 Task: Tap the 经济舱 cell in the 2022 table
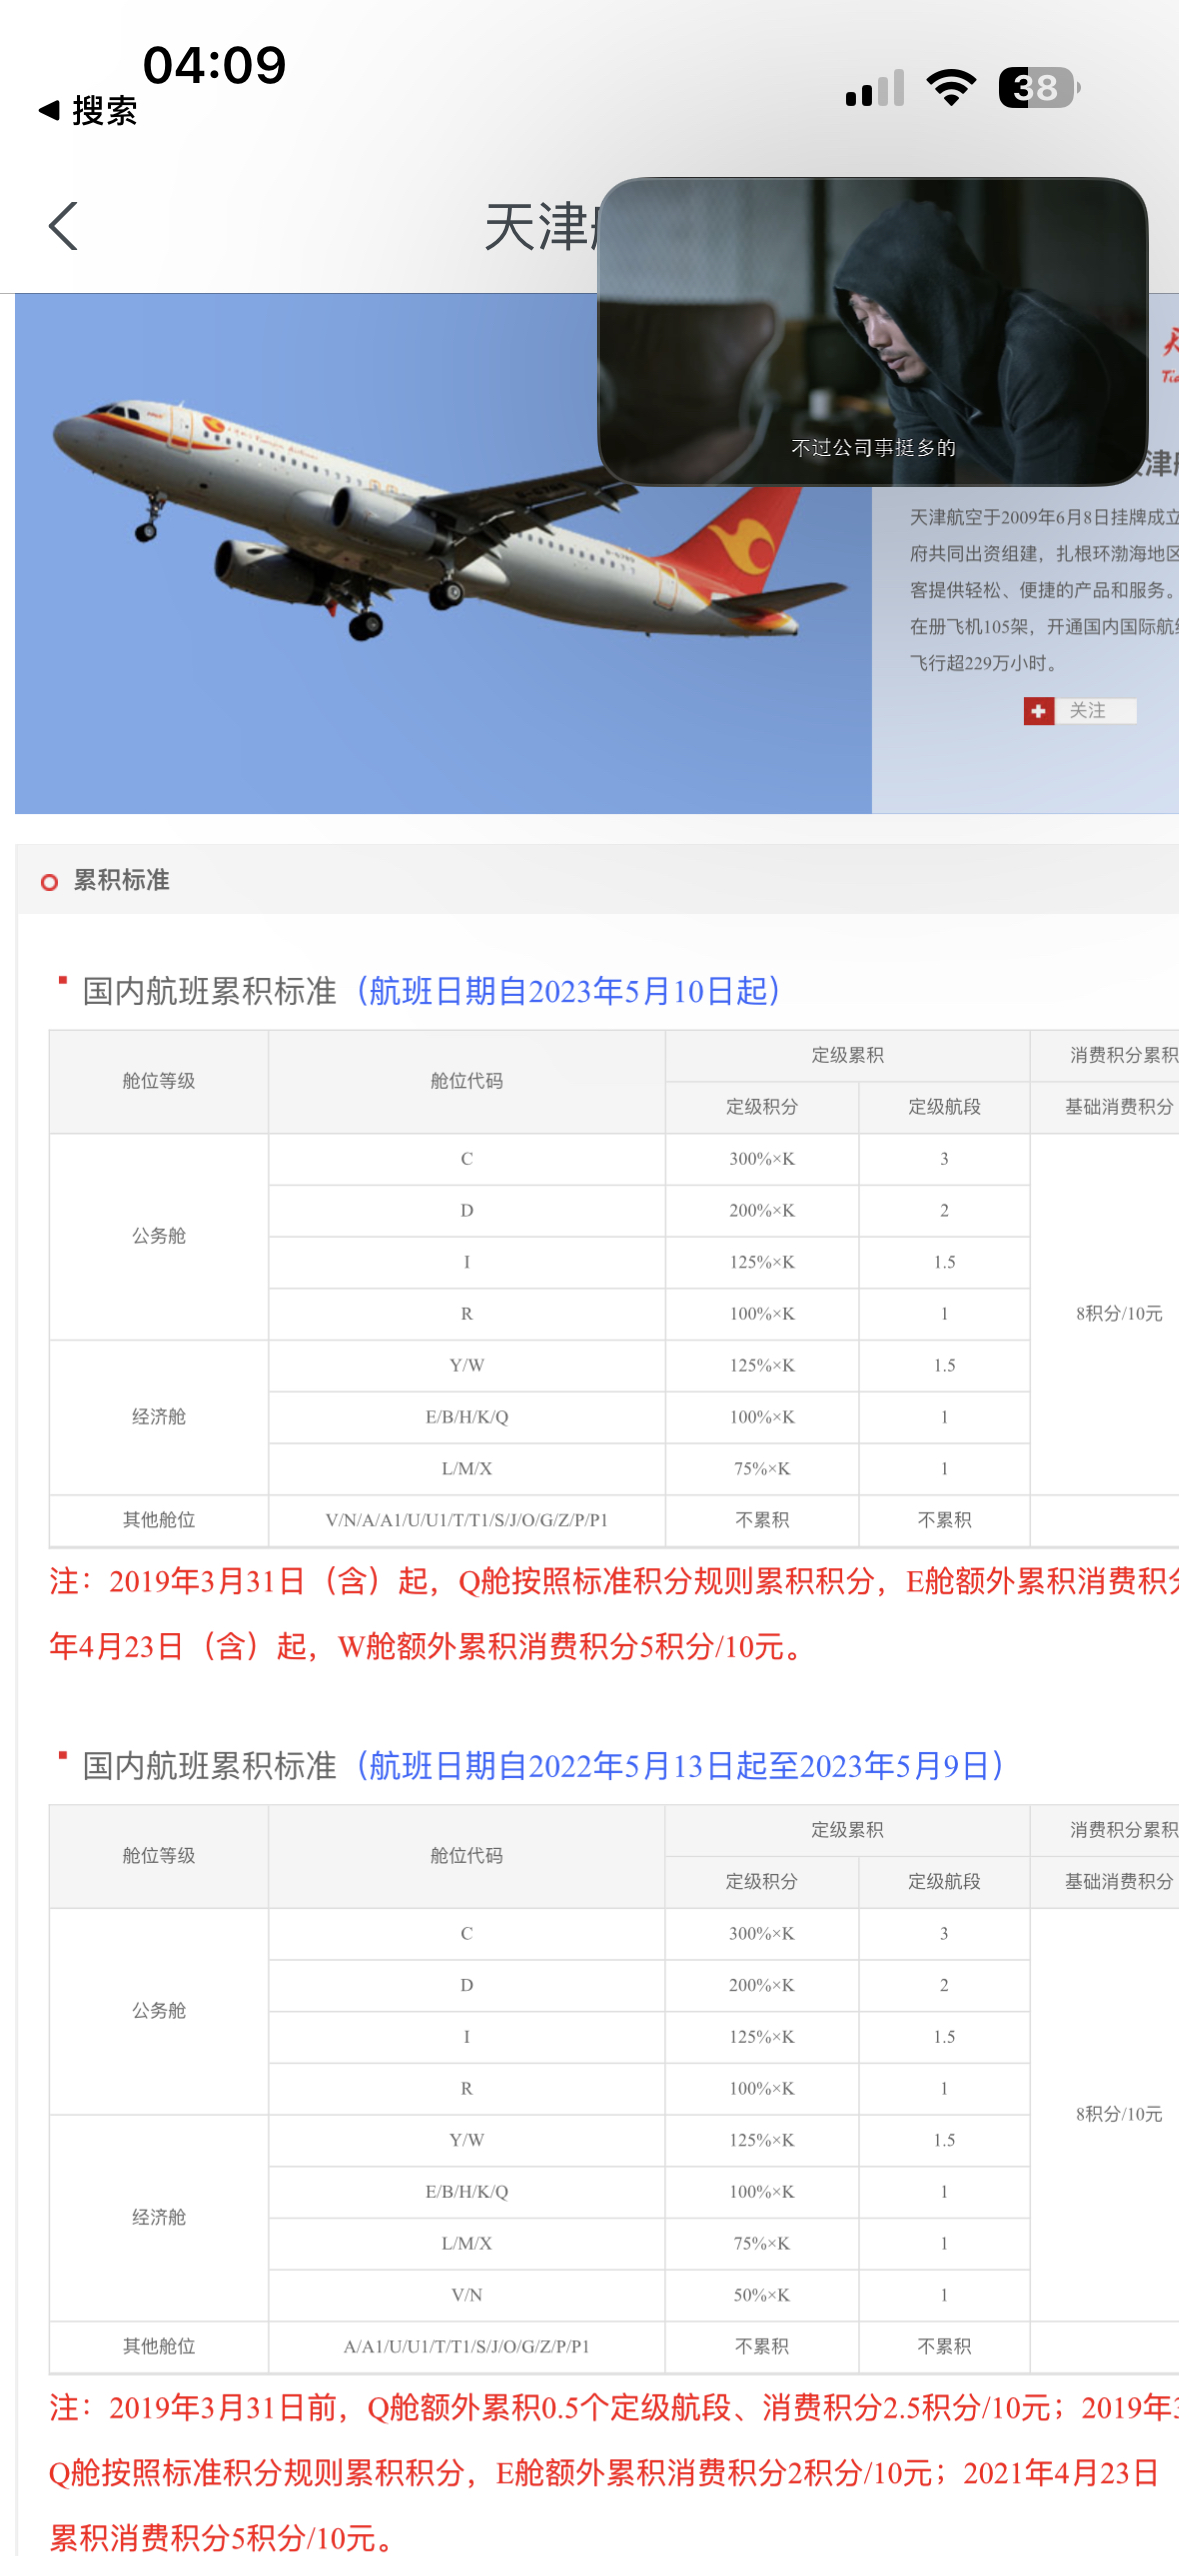click(x=159, y=2217)
